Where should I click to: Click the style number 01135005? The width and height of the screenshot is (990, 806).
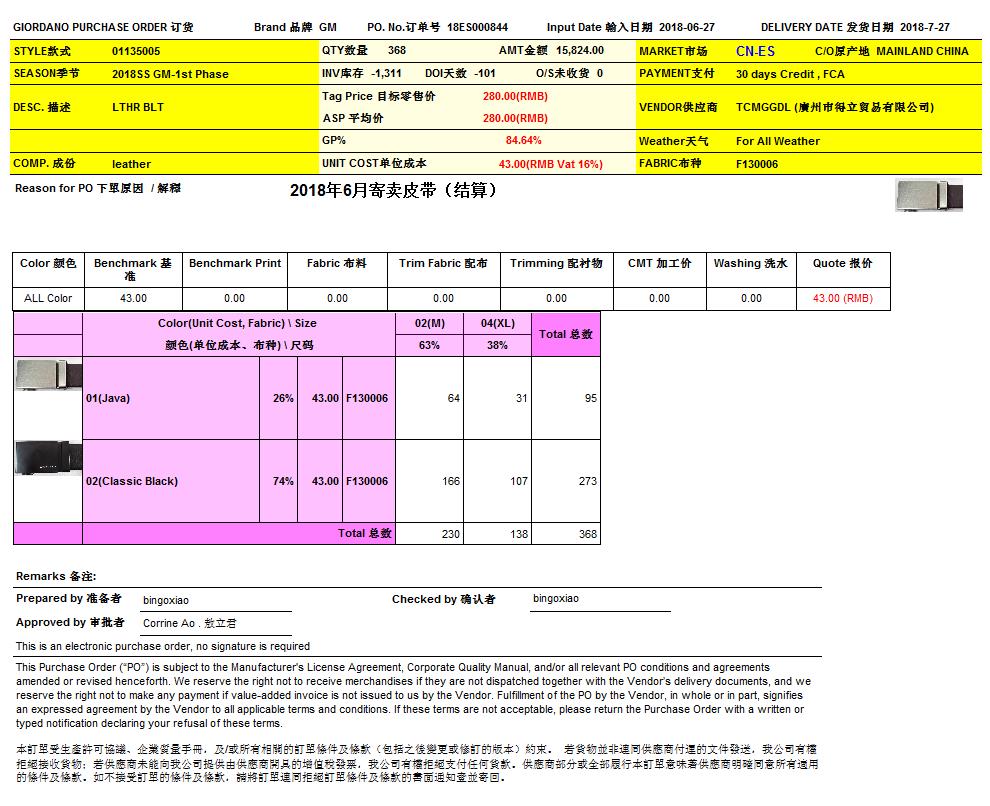[x=136, y=50]
